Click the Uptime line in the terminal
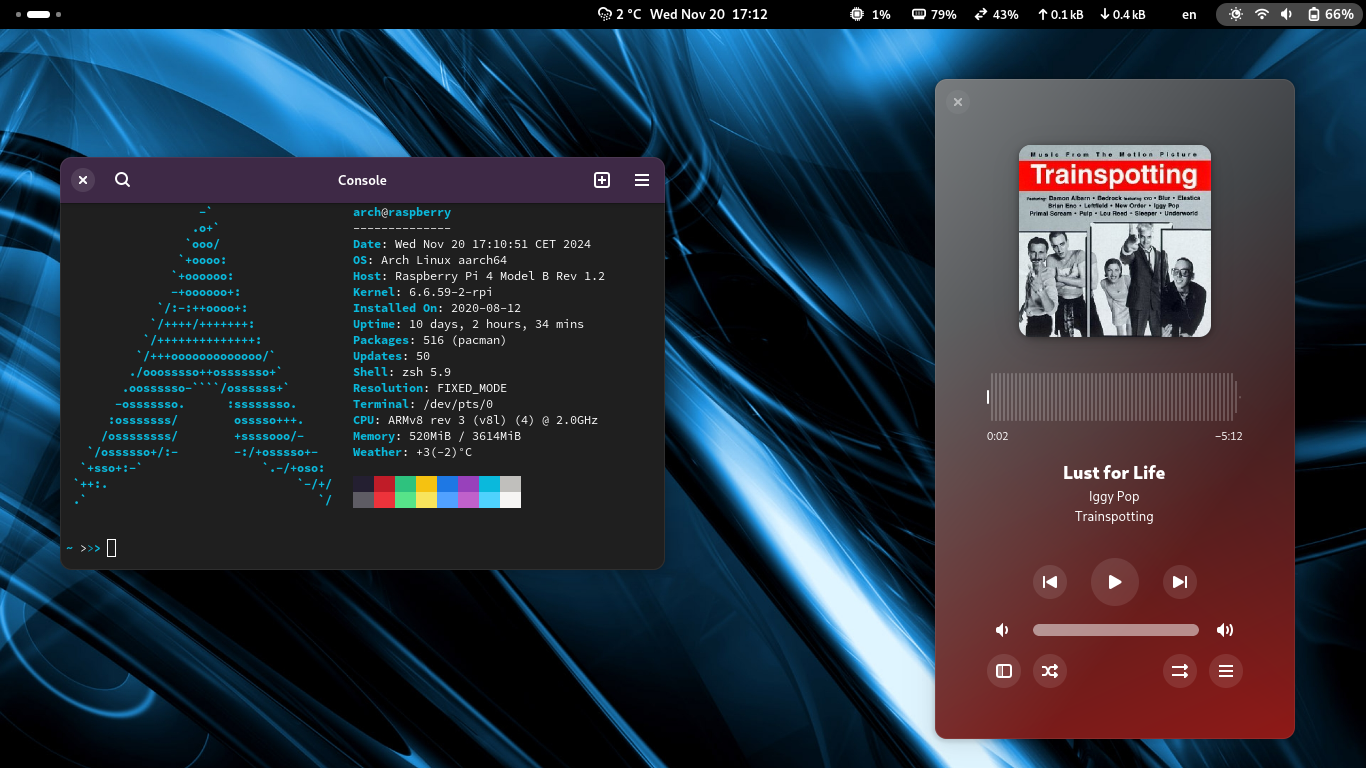 468,324
